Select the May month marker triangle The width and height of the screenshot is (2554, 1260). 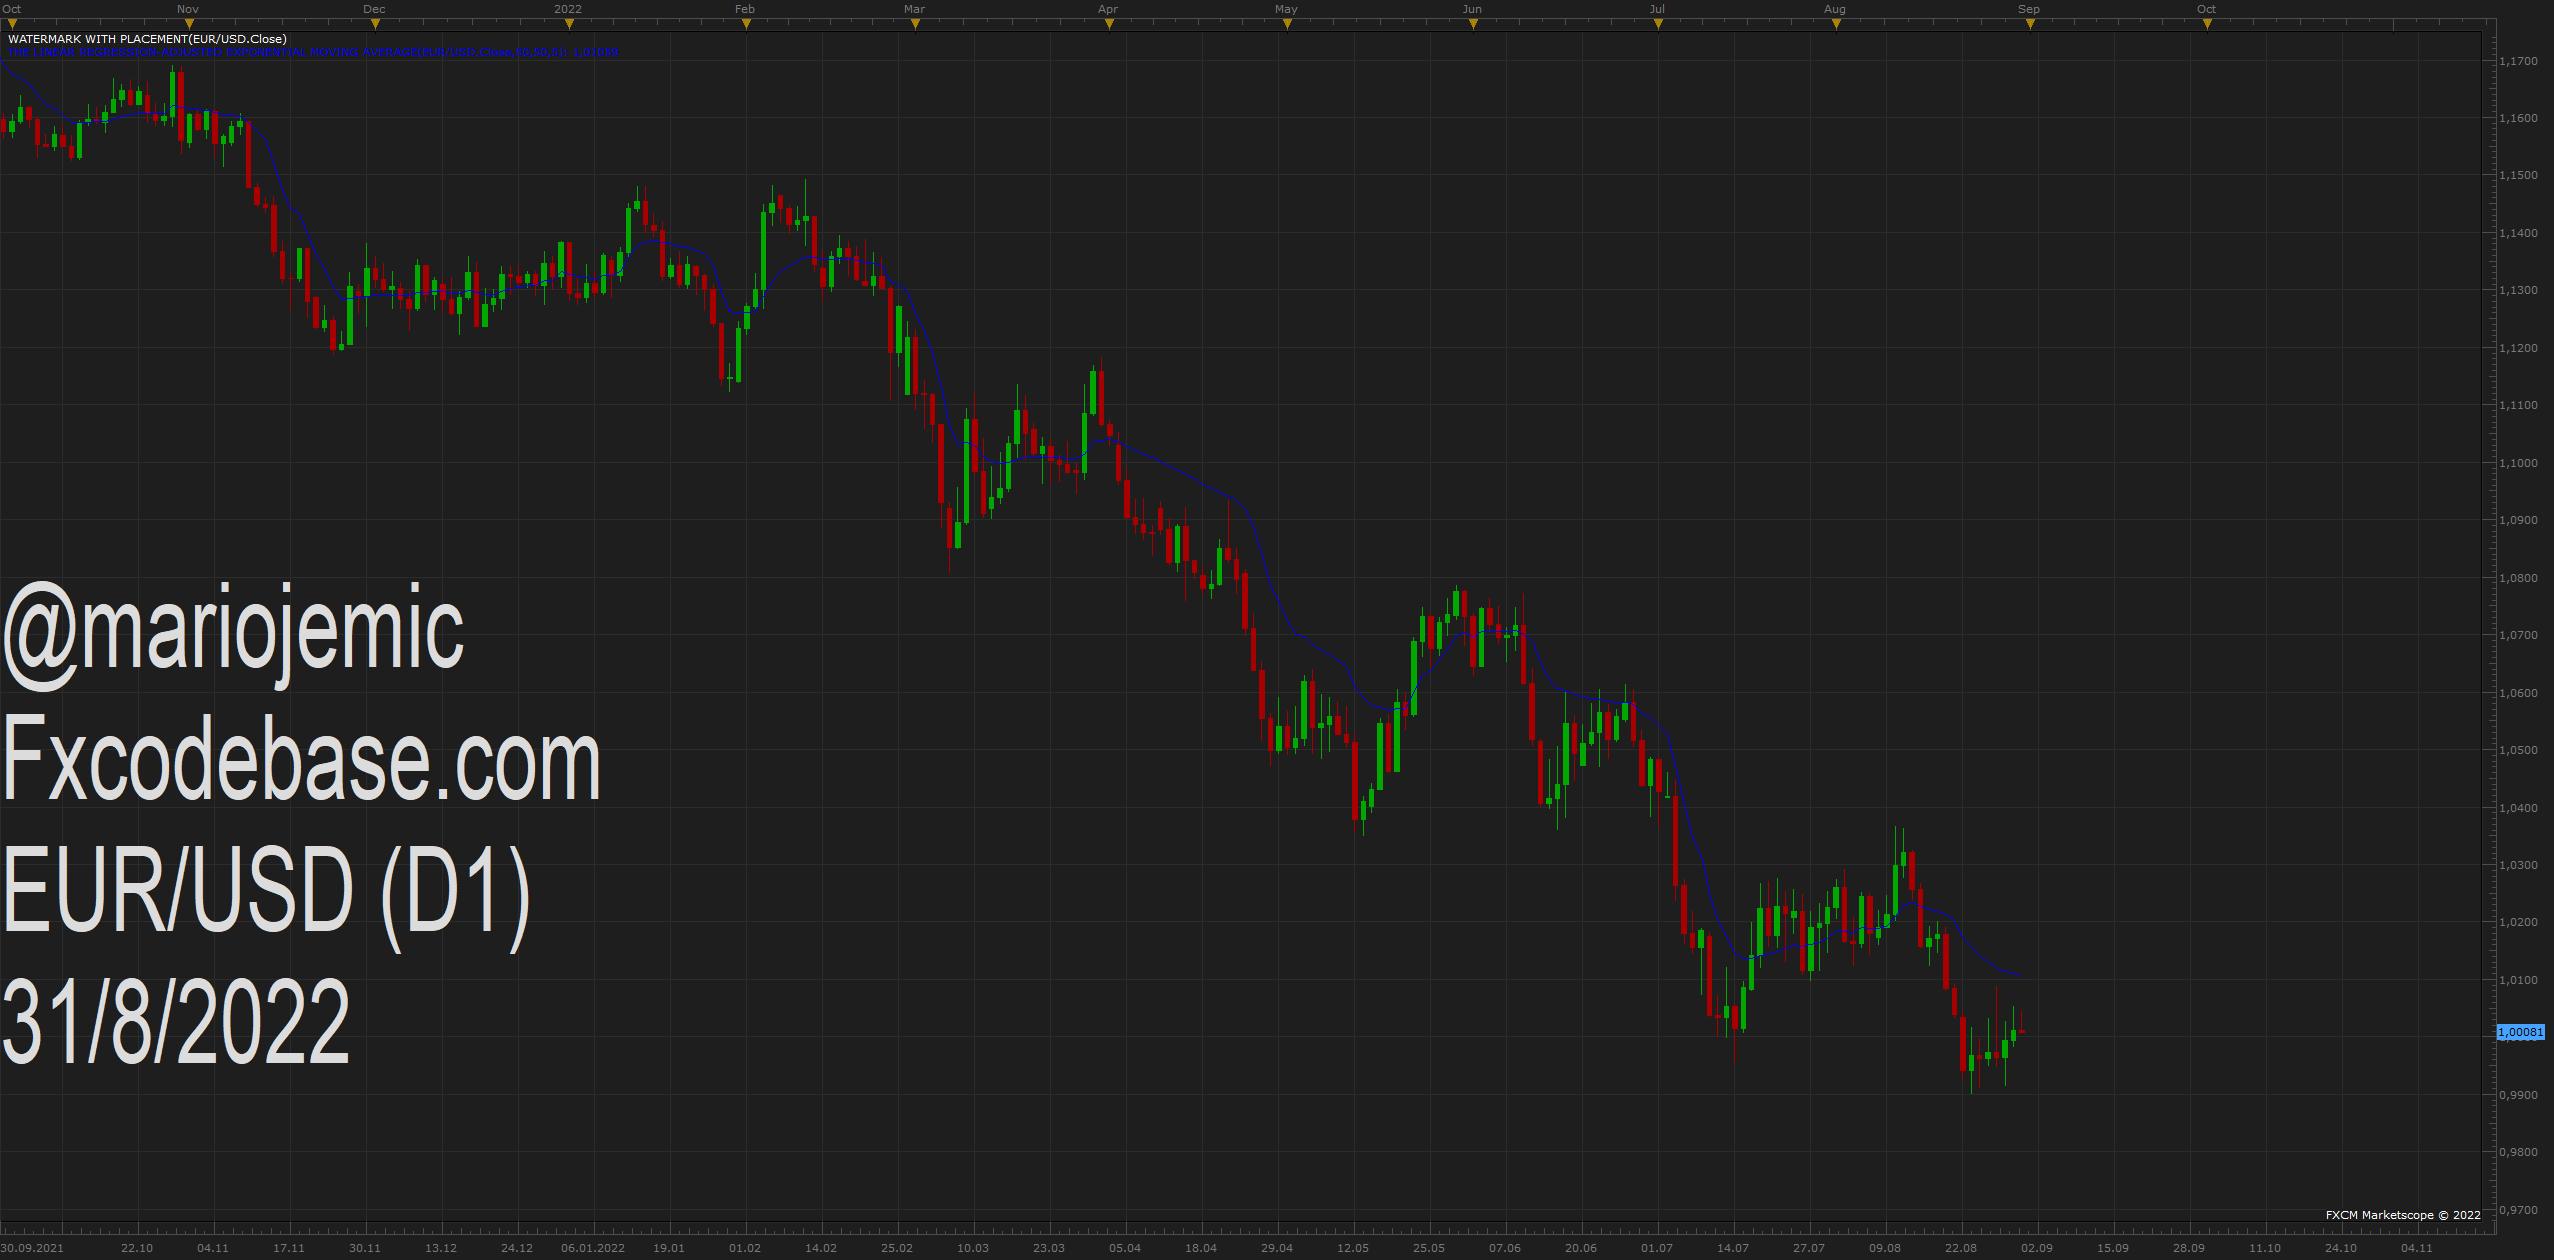click(x=1287, y=24)
